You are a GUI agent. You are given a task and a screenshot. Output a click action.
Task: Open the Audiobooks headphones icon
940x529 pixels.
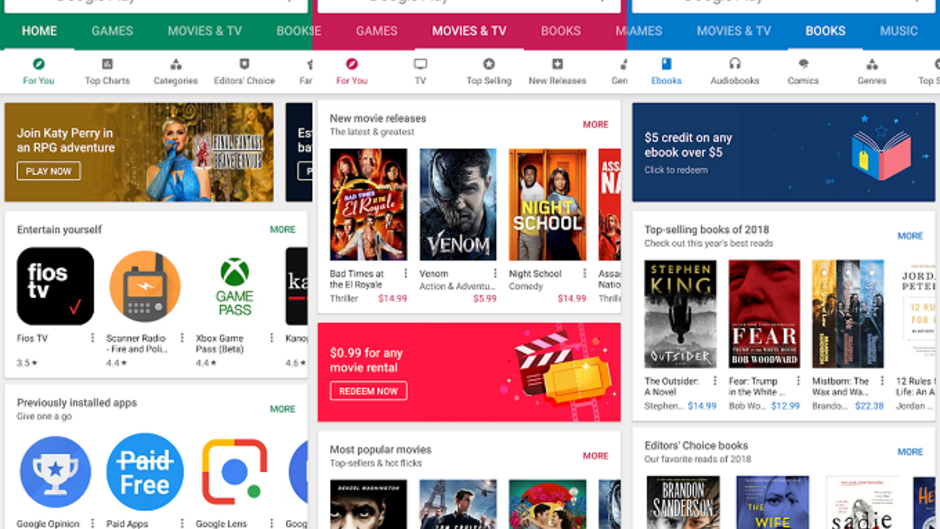click(x=735, y=64)
